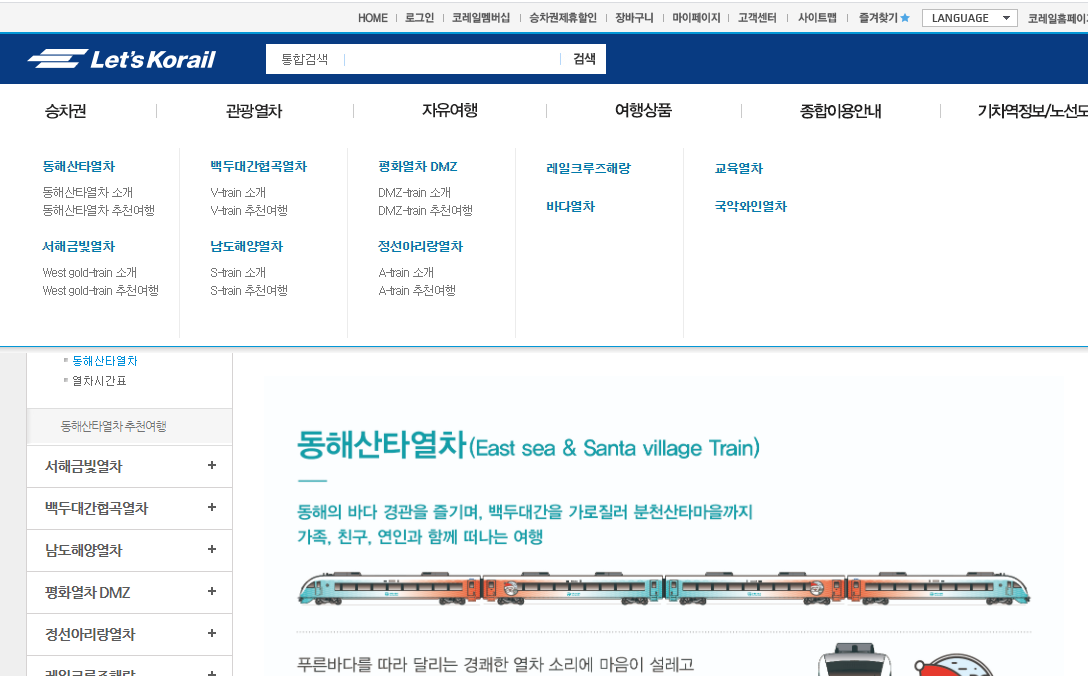Open 서해금빛열차 heading in mega menu
The height and width of the screenshot is (676, 1088).
(x=78, y=246)
